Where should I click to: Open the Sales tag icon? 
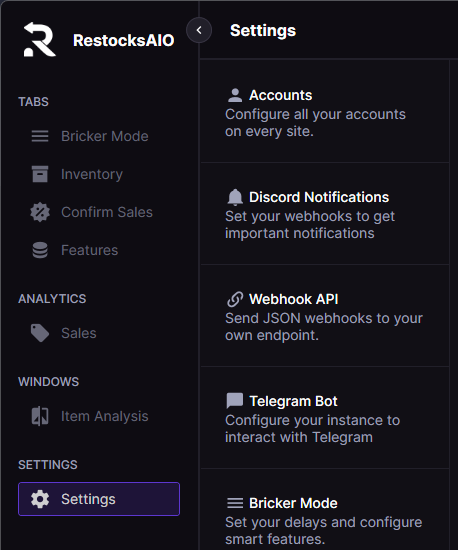tap(40, 333)
